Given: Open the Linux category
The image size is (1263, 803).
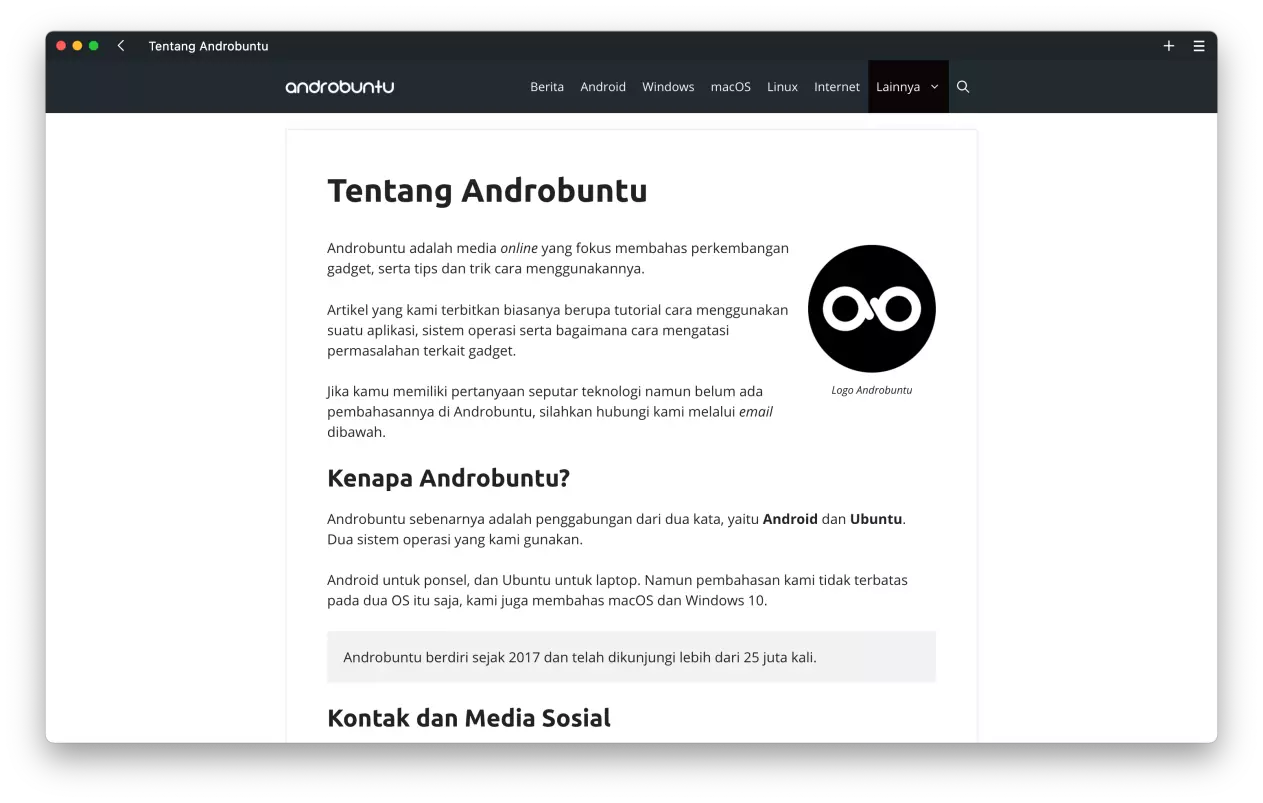Looking at the screenshot, I should coord(782,87).
